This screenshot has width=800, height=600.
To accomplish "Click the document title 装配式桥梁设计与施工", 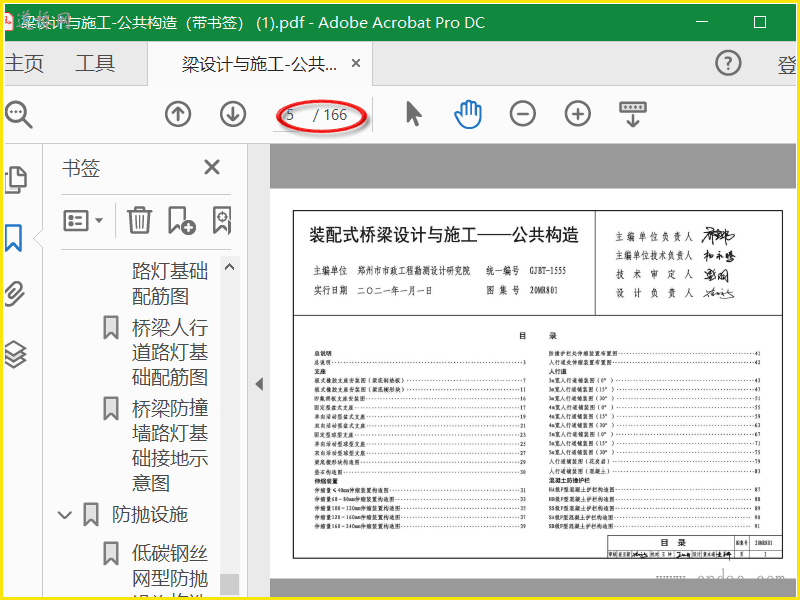I will click(x=393, y=235).
